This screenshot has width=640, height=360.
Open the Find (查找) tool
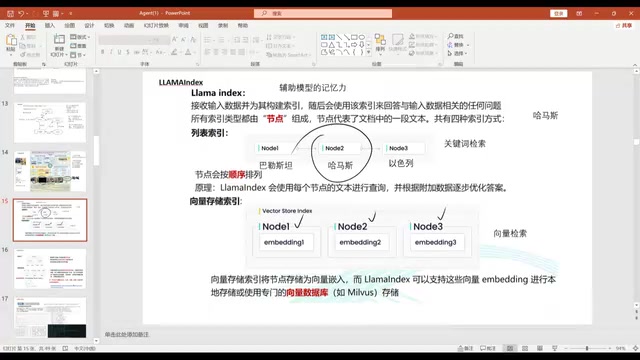click(456, 36)
